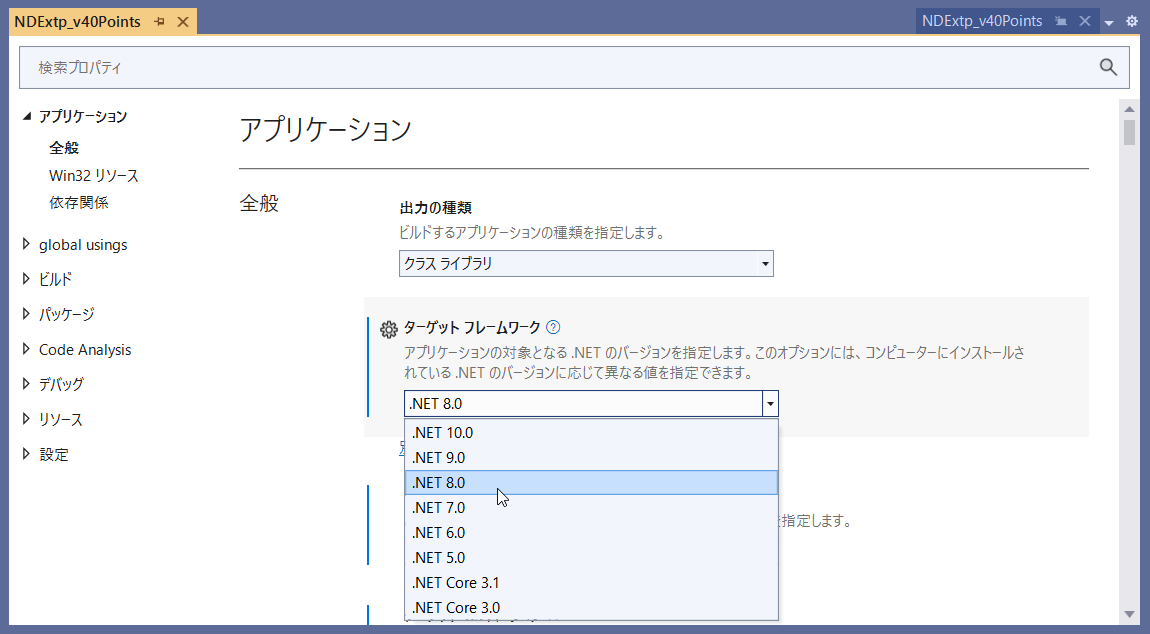The height and width of the screenshot is (634, 1150).
Task: Open the settings gear at top right
Action: [1132, 21]
